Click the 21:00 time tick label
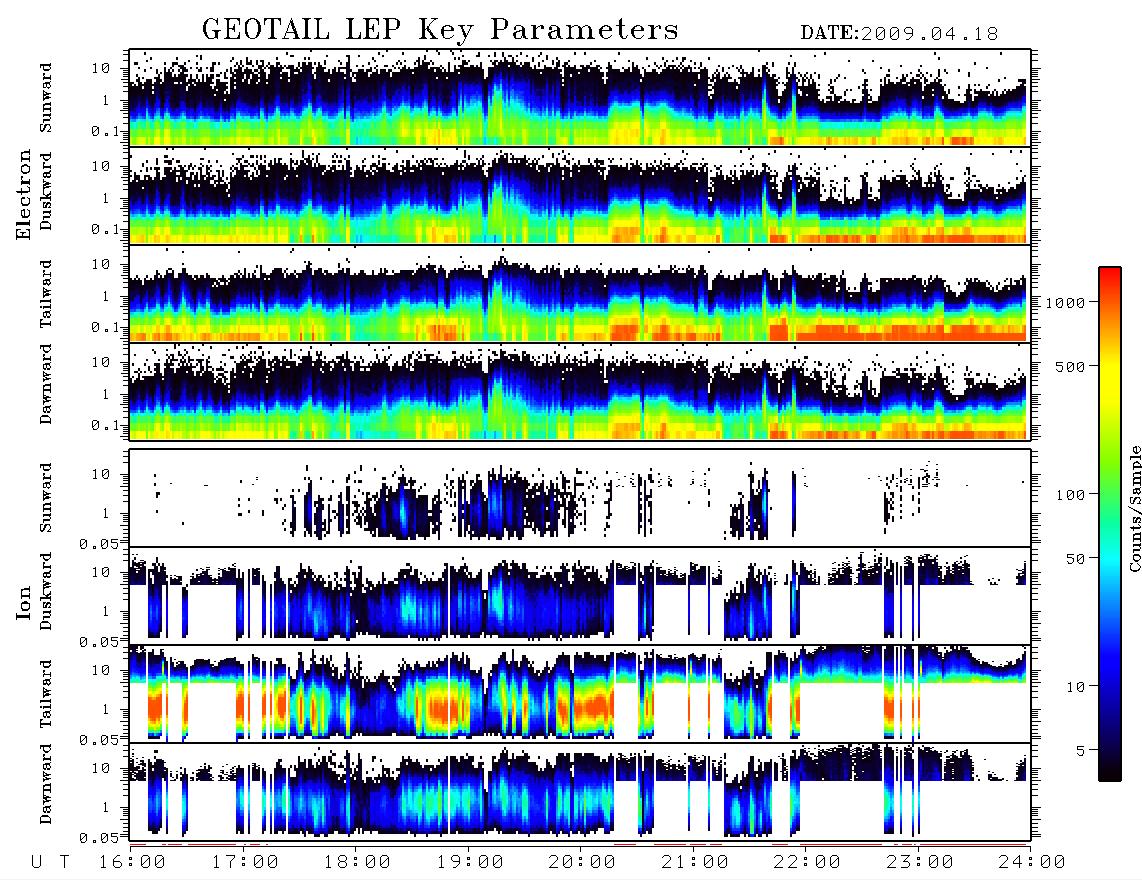 pos(695,863)
